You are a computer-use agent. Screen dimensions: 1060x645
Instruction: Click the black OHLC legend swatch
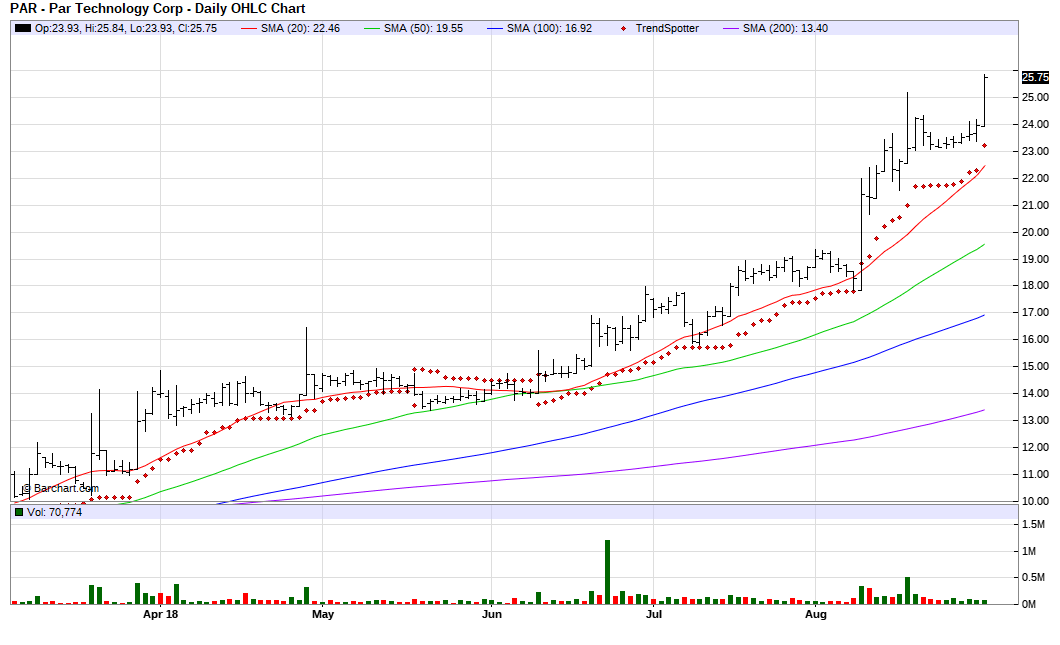tap(23, 28)
